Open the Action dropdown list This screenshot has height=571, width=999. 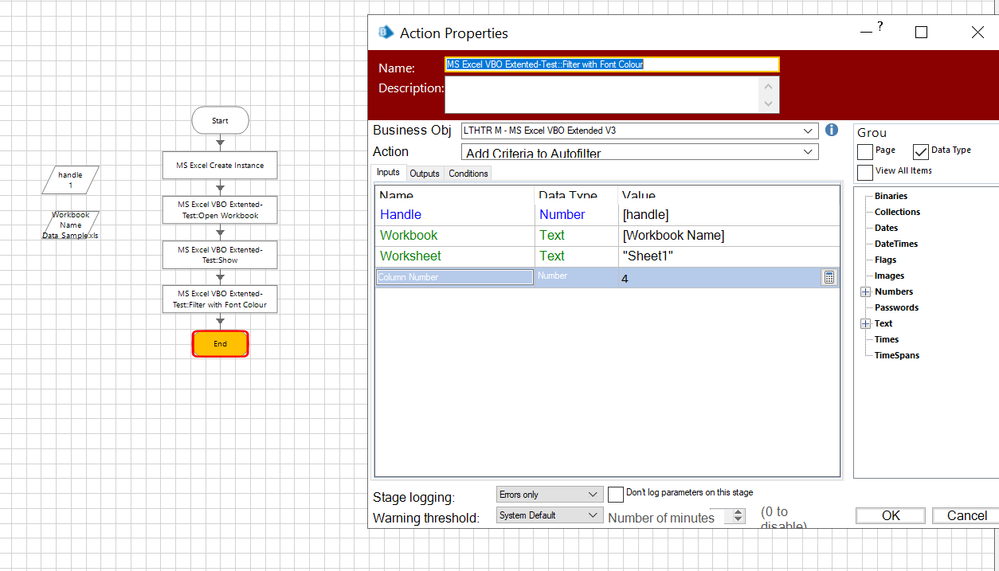pyautogui.click(x=808, y=152)
